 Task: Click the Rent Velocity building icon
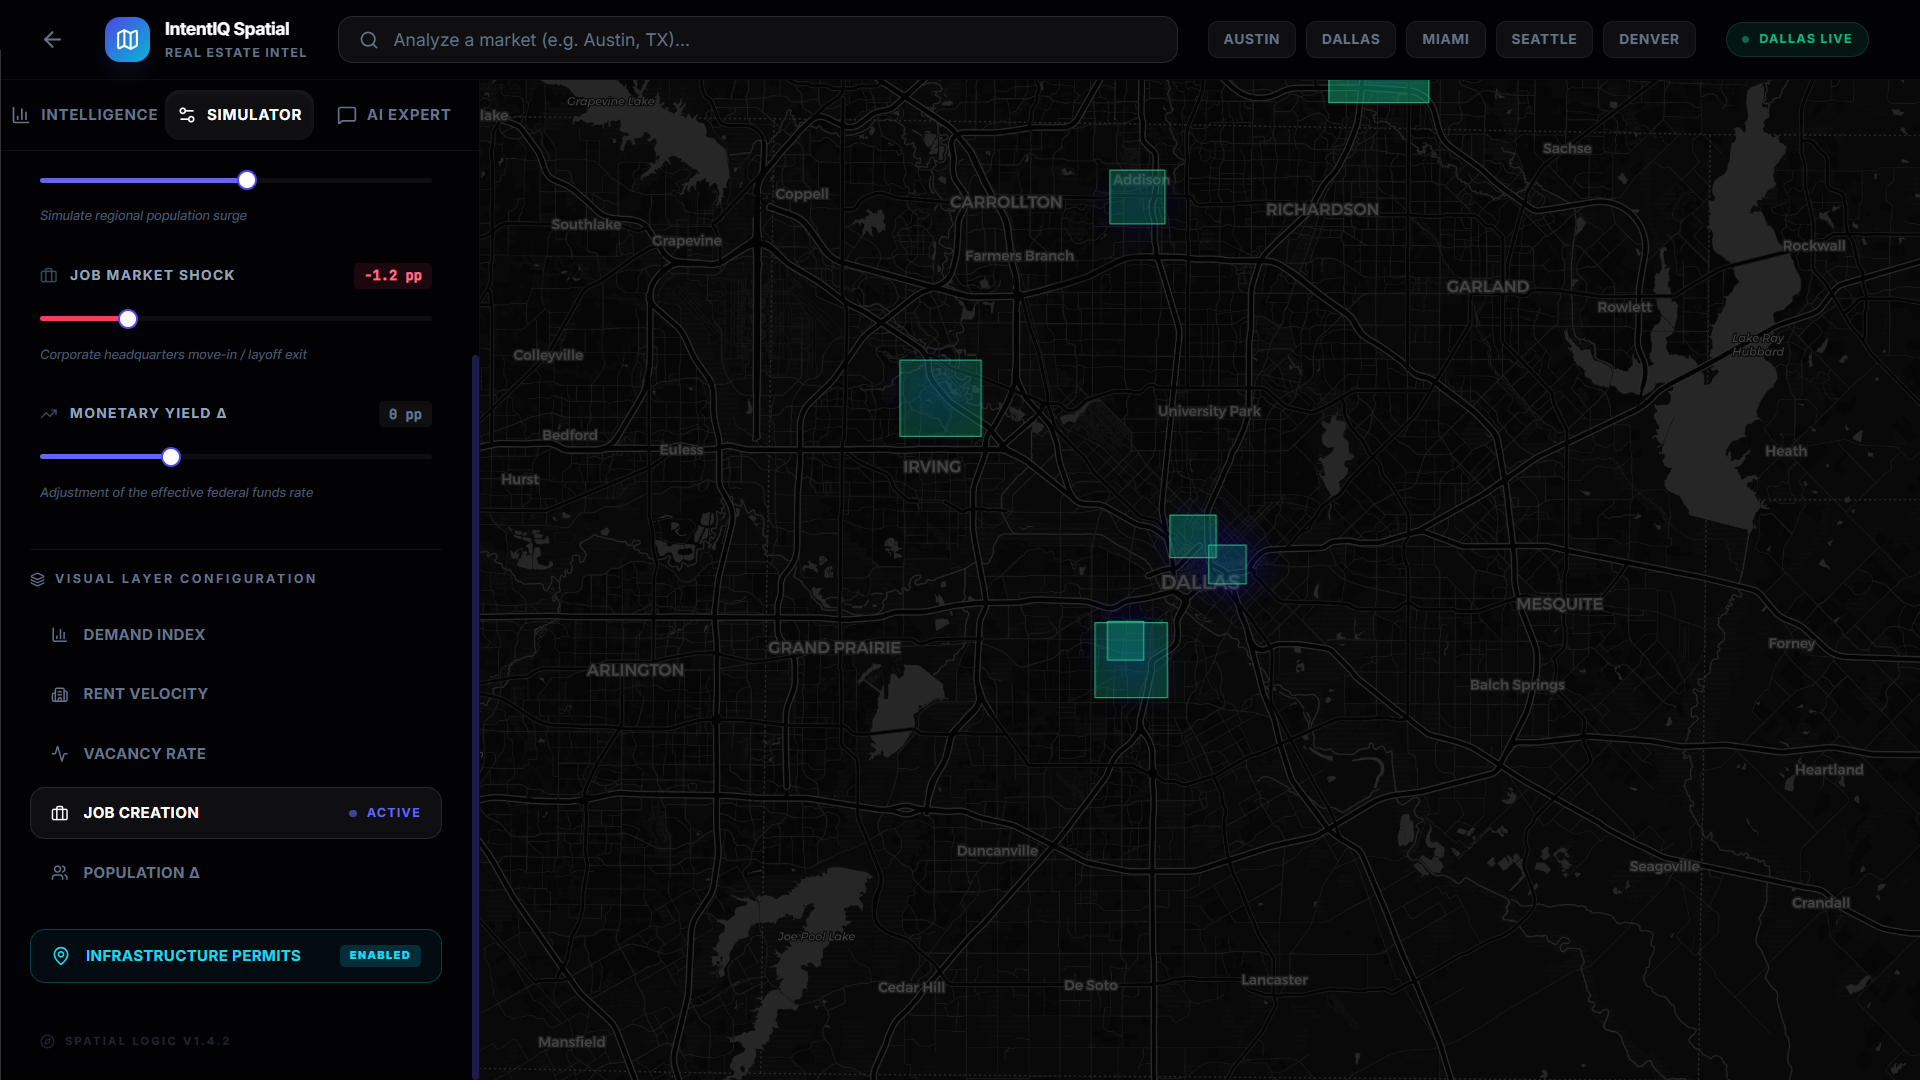click(x=60, y=694)
